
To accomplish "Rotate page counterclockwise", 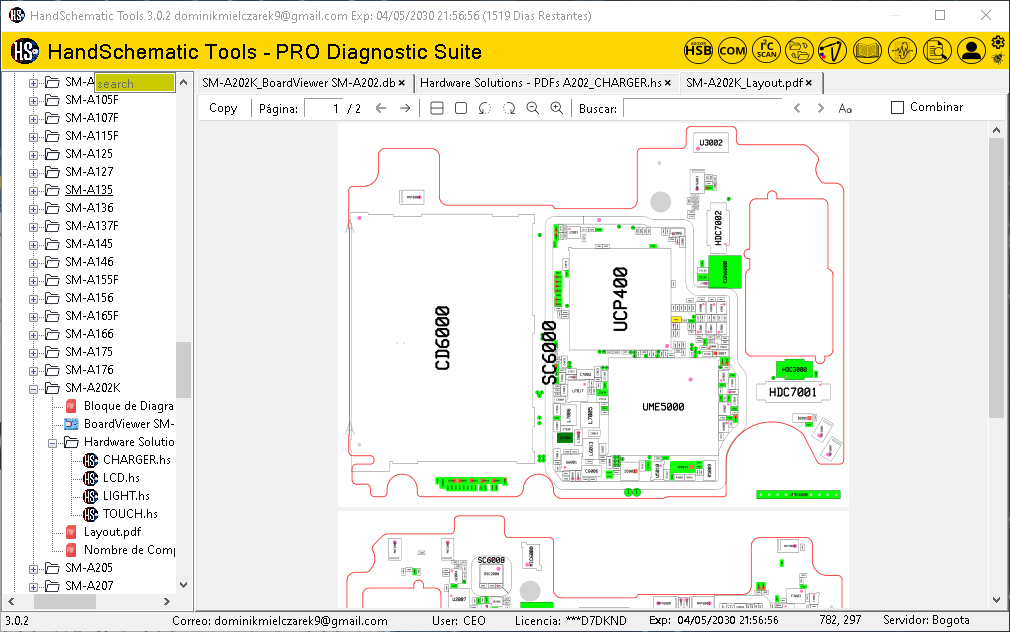I will coord(484,108).
